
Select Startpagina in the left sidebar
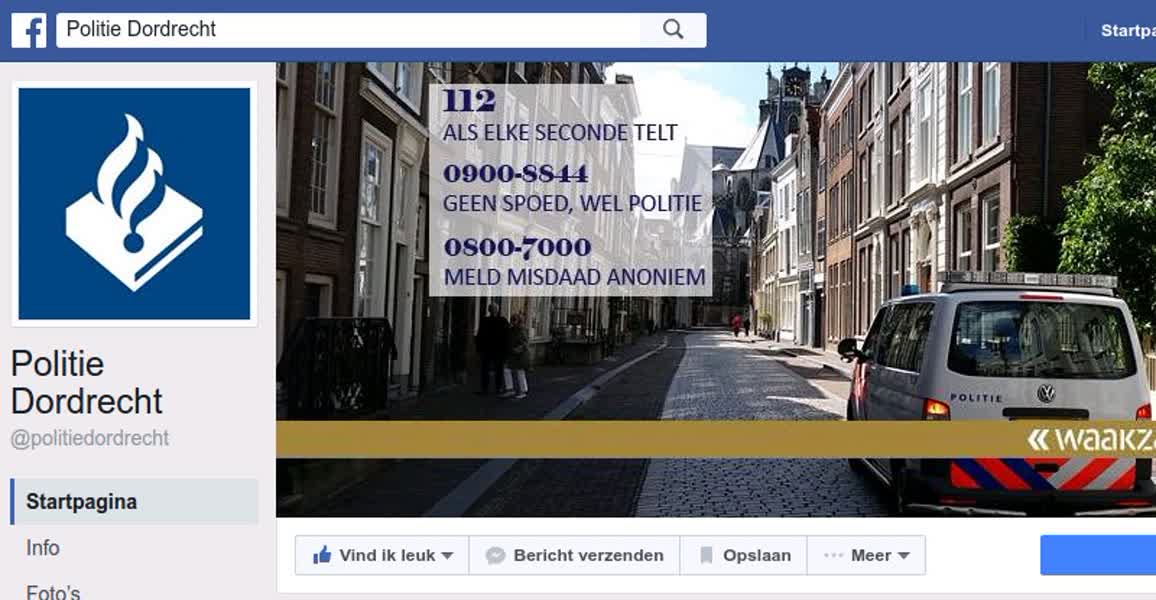coord(82,502)
